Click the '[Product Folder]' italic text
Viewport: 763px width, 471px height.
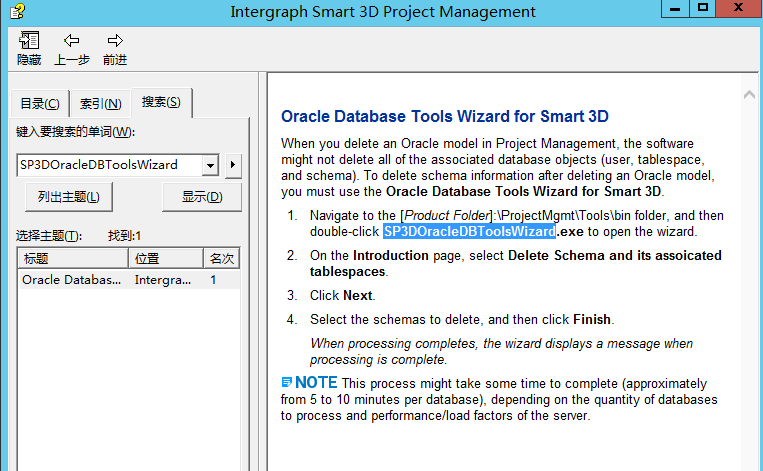click(x=447, y=216)
